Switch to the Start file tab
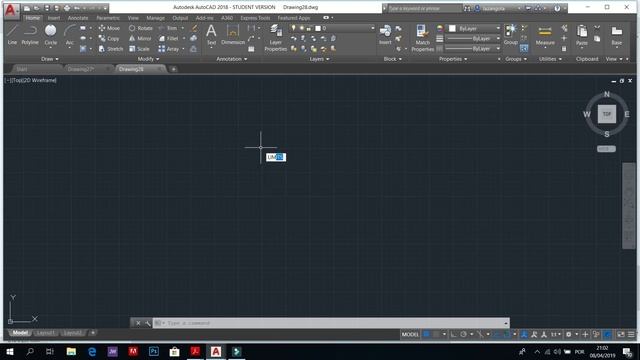 point(22,69)
